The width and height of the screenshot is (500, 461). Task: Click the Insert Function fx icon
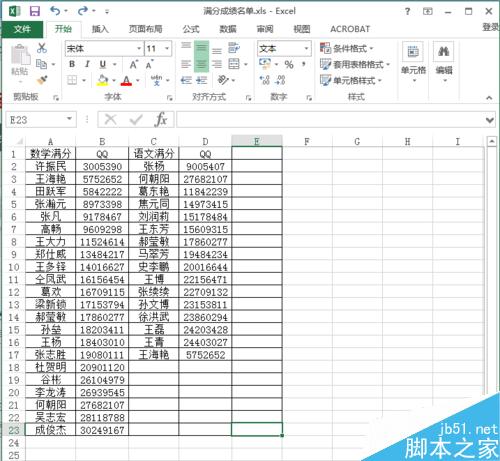(x=161, y=119)
